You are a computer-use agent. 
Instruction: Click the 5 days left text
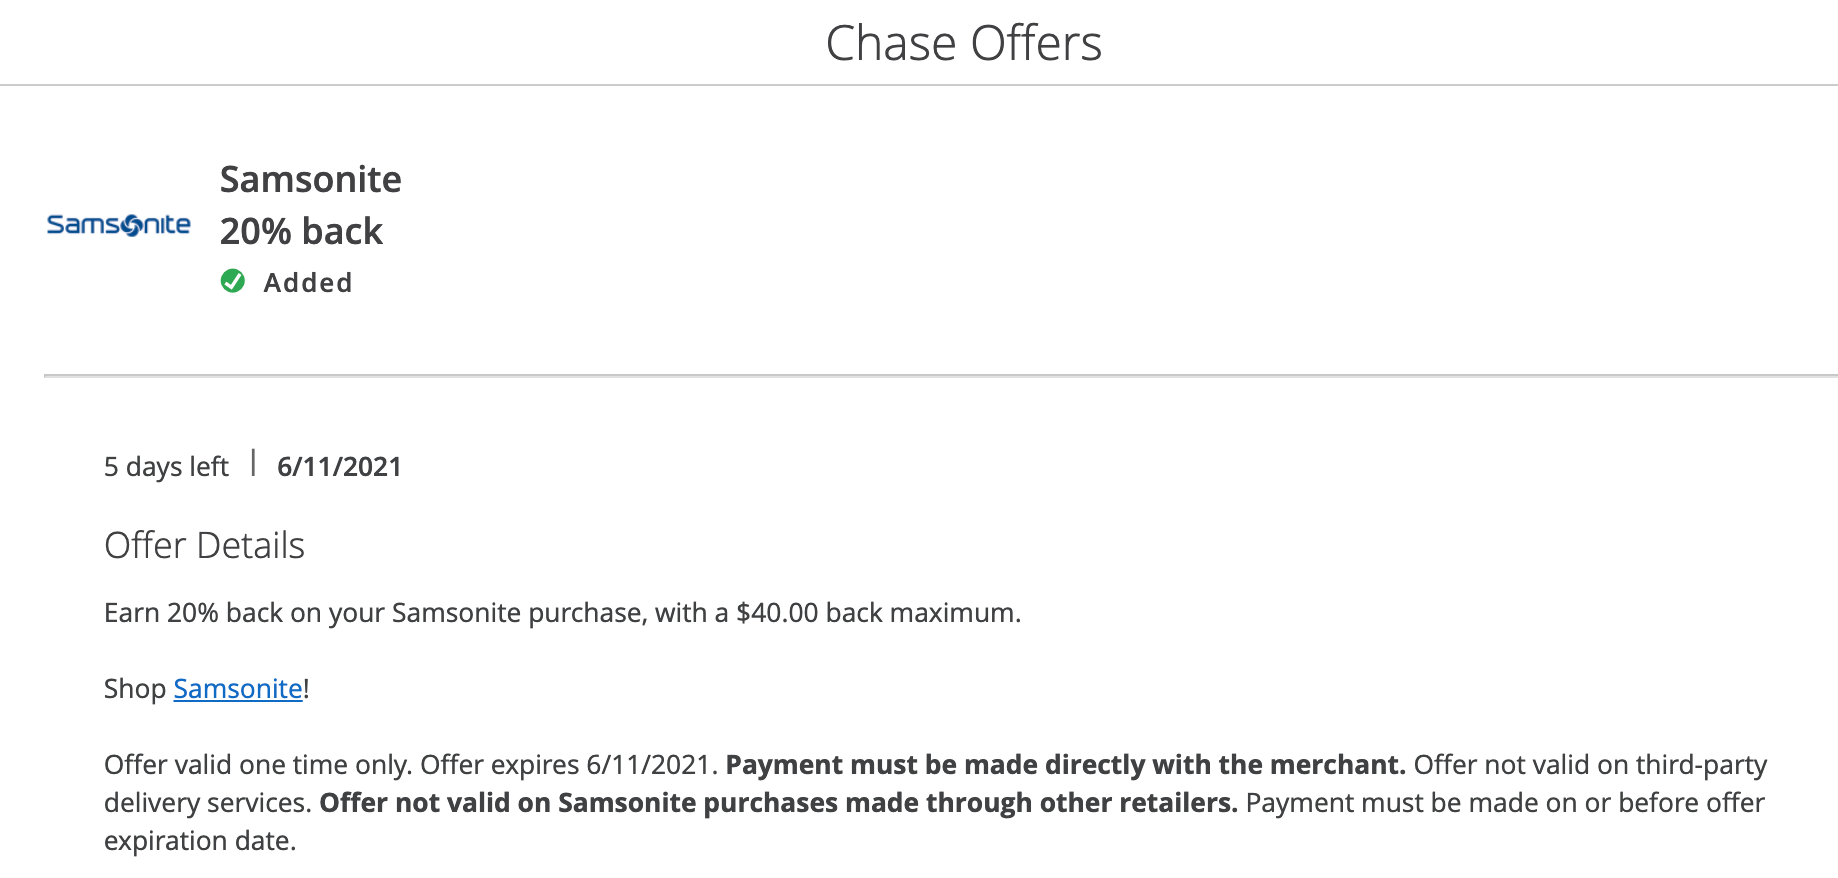166,467
